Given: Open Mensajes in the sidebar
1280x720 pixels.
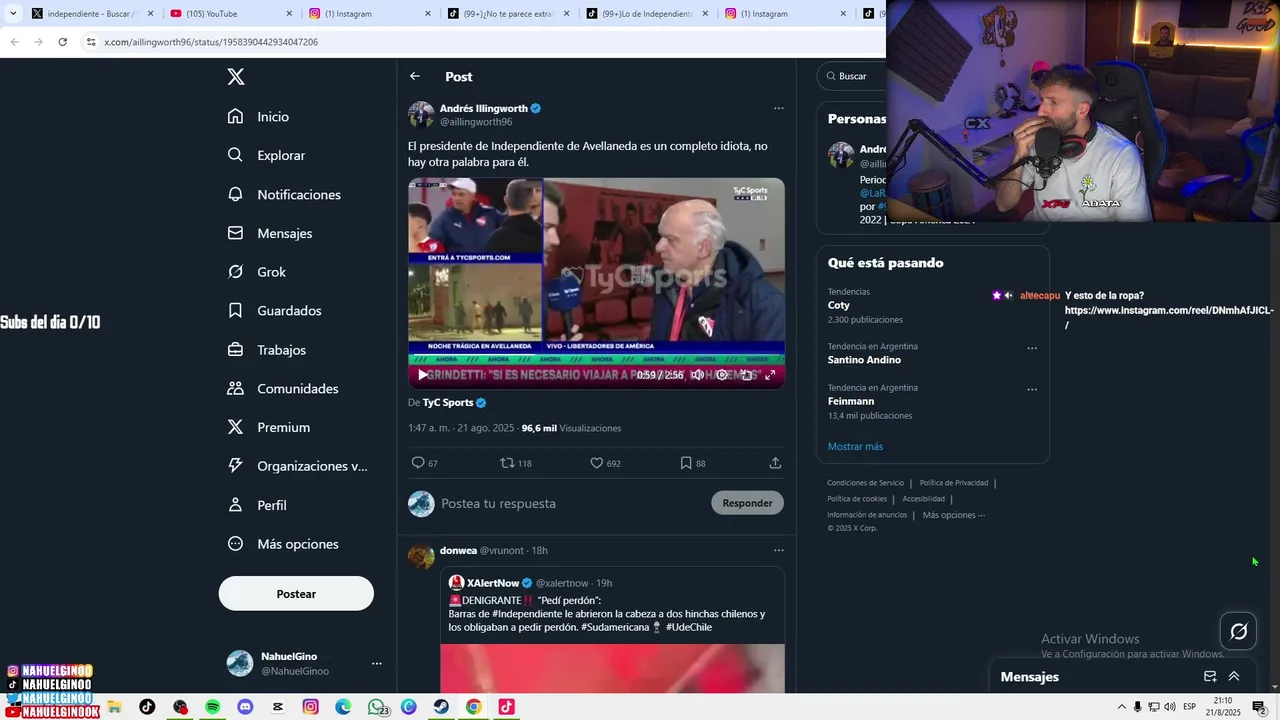Looking at the screenshot, I should point(270,233).
